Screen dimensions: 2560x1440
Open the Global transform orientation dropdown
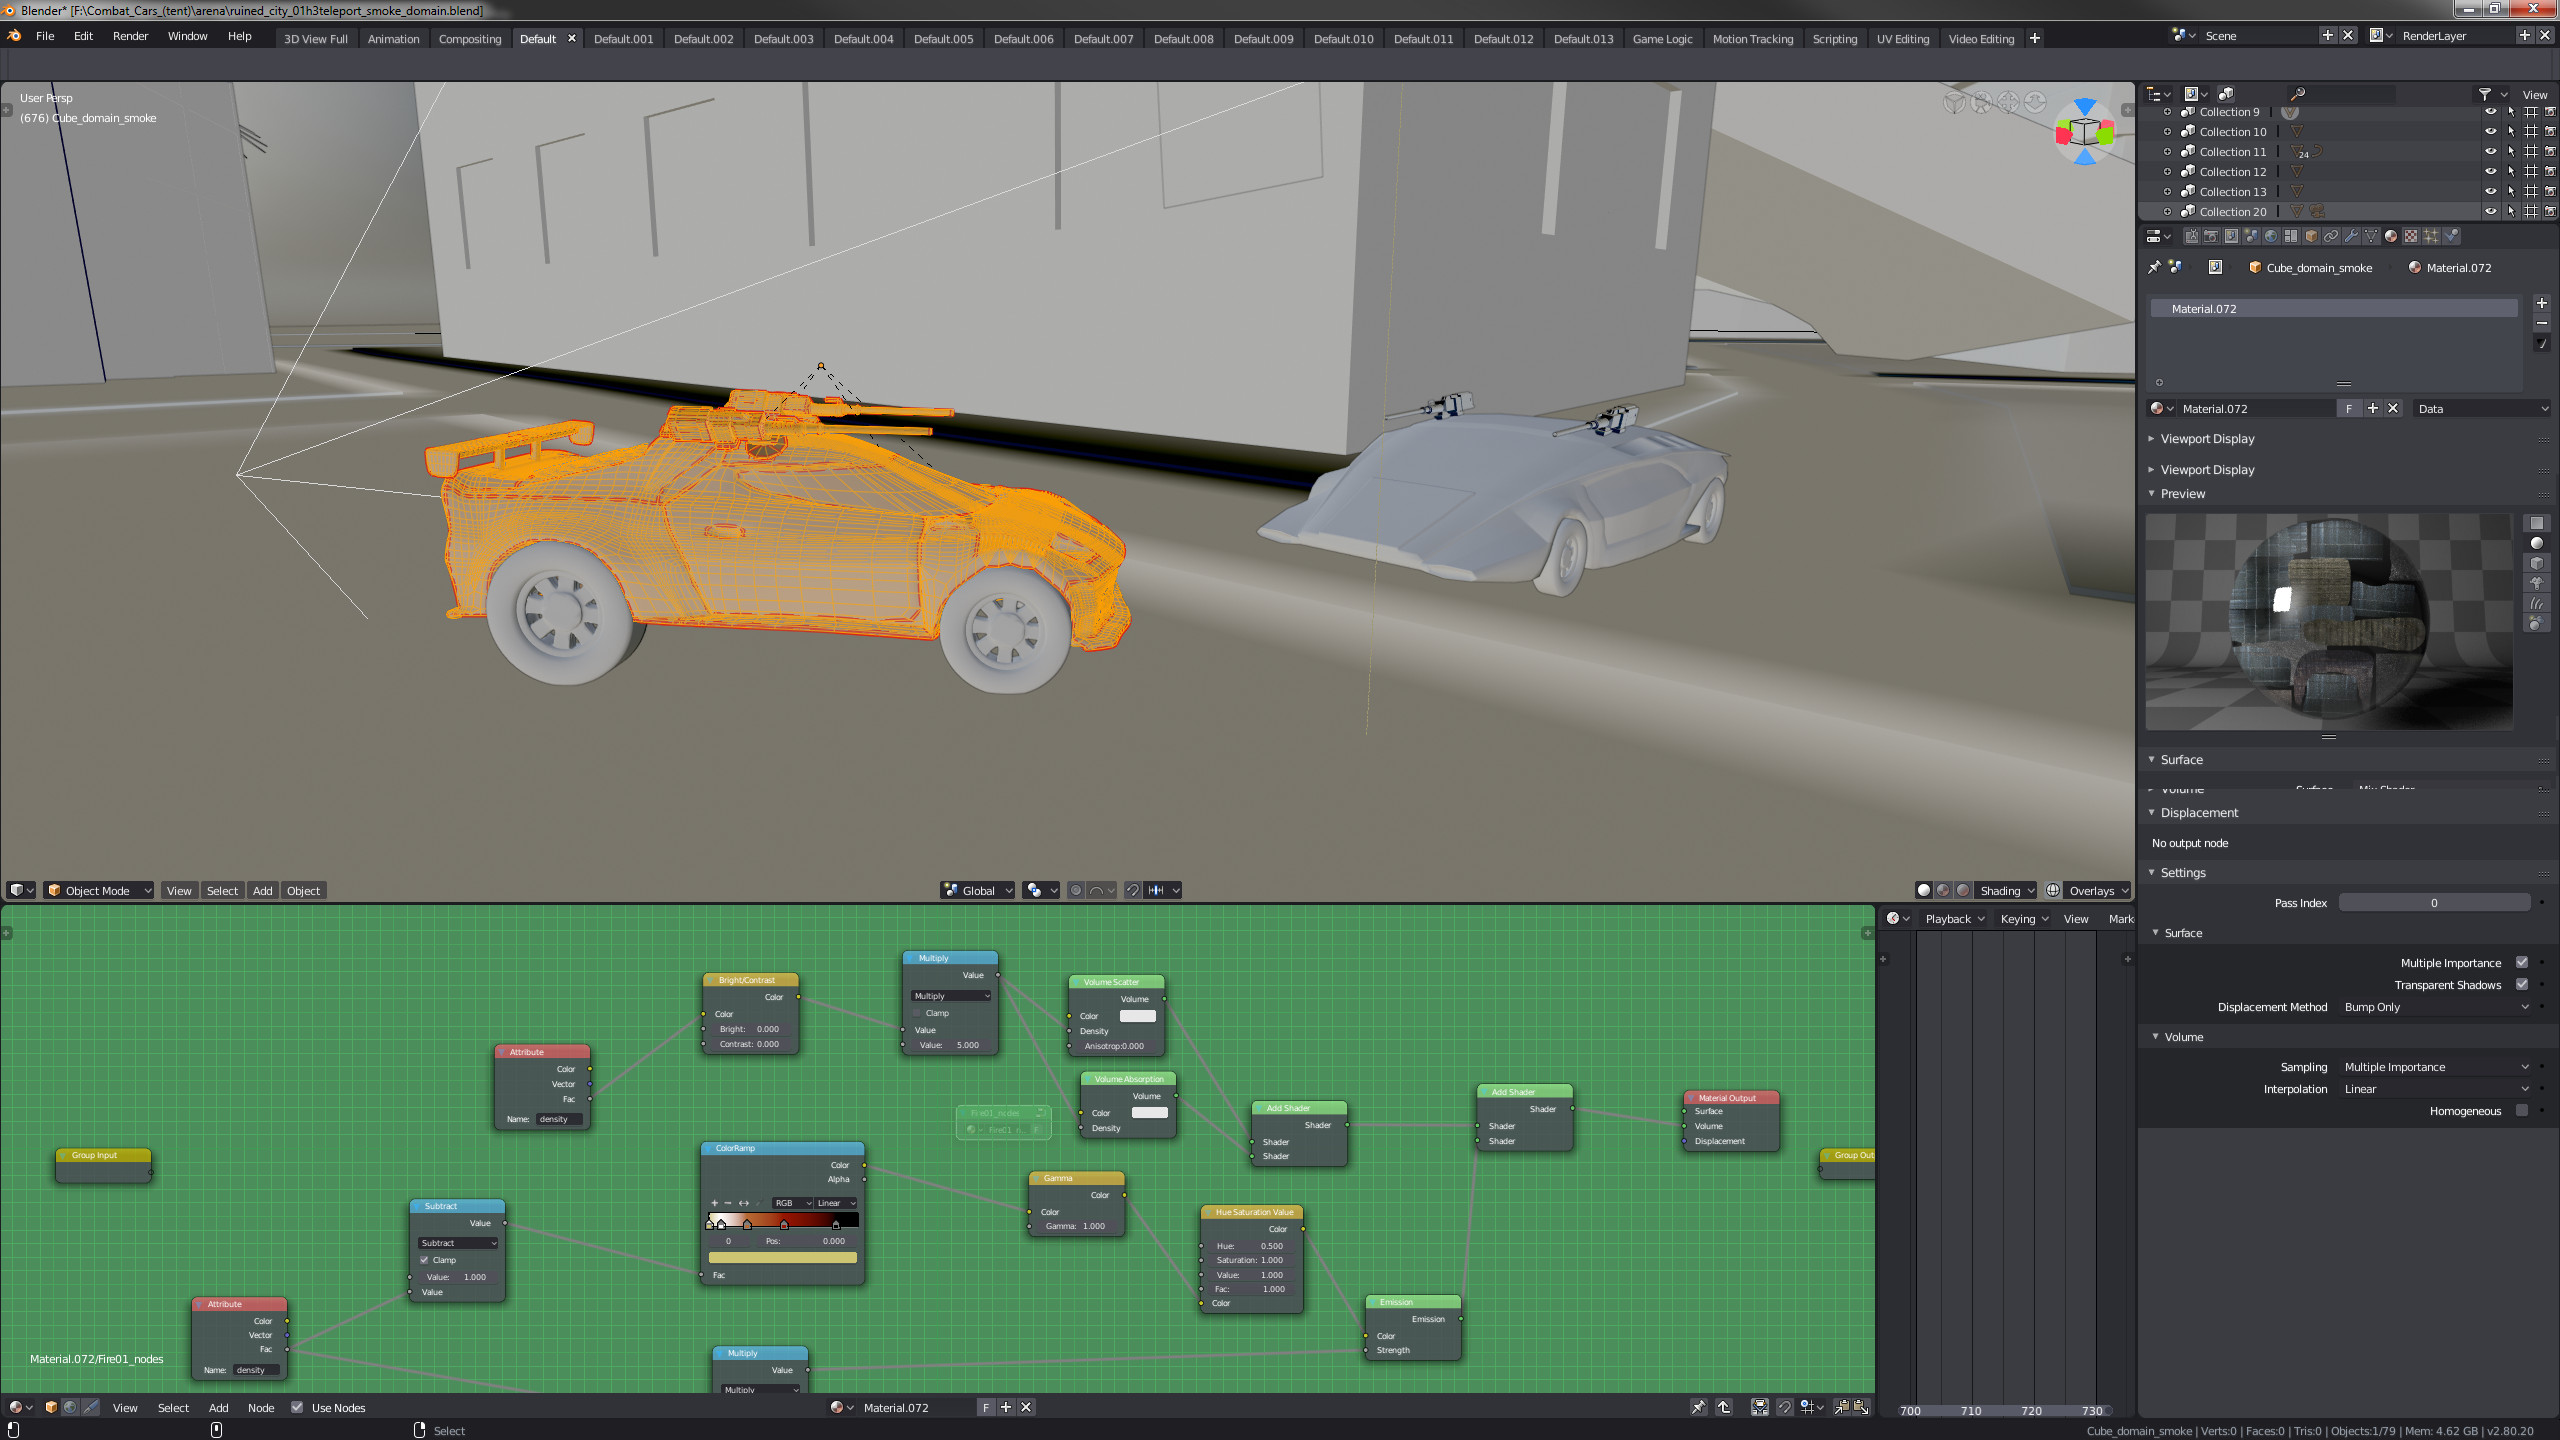(x=978, y=890)
